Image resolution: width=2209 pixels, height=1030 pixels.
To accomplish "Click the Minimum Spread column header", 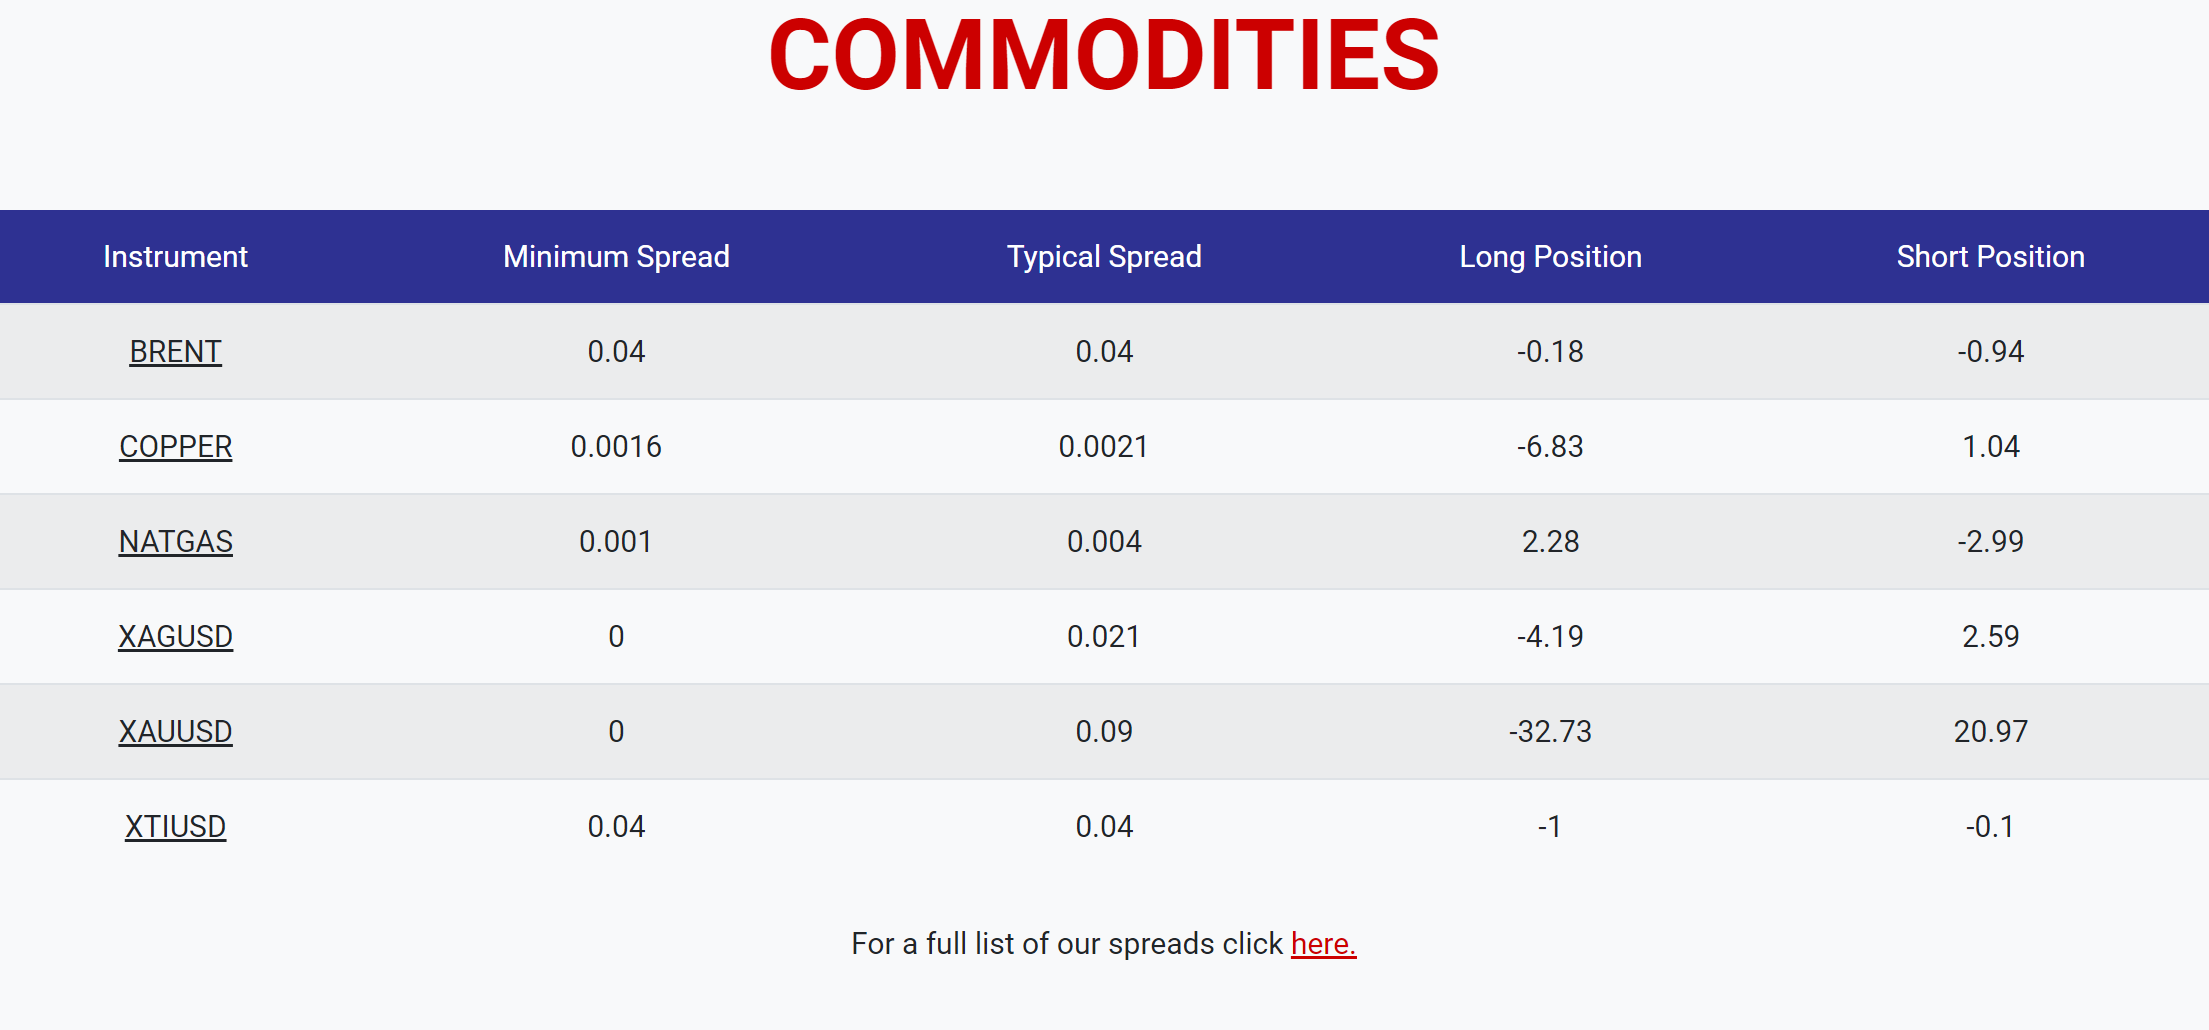I will point(616,257).
